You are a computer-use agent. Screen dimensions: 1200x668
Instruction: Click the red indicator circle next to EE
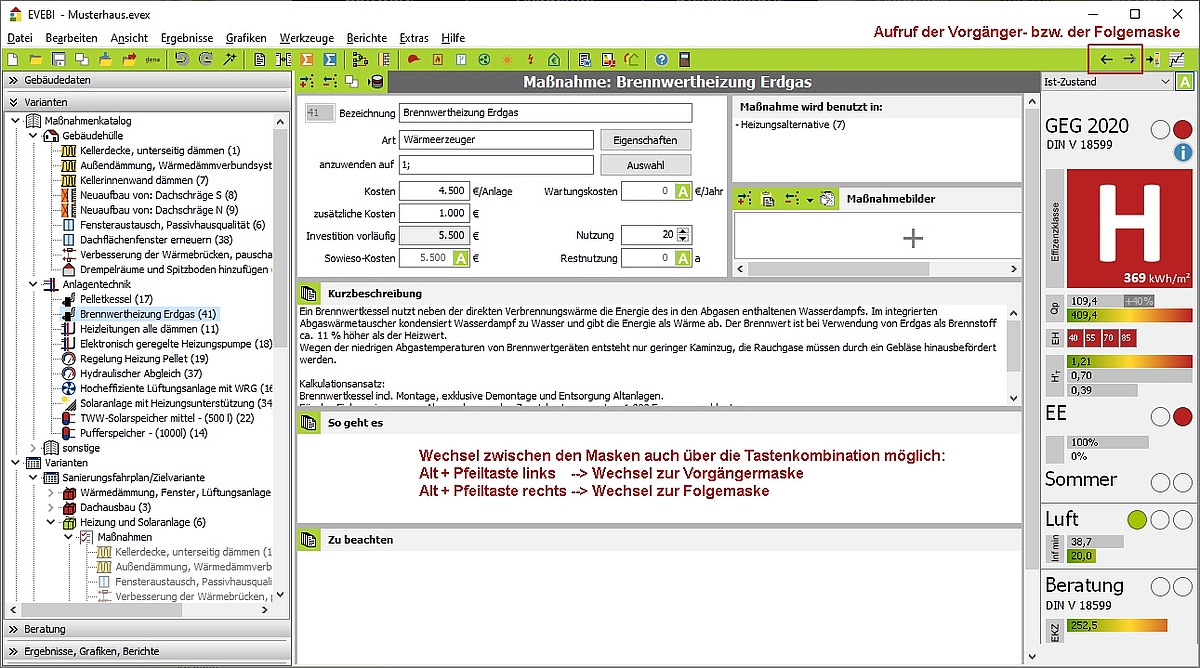pyautogui.click(x=1182, y=416)
